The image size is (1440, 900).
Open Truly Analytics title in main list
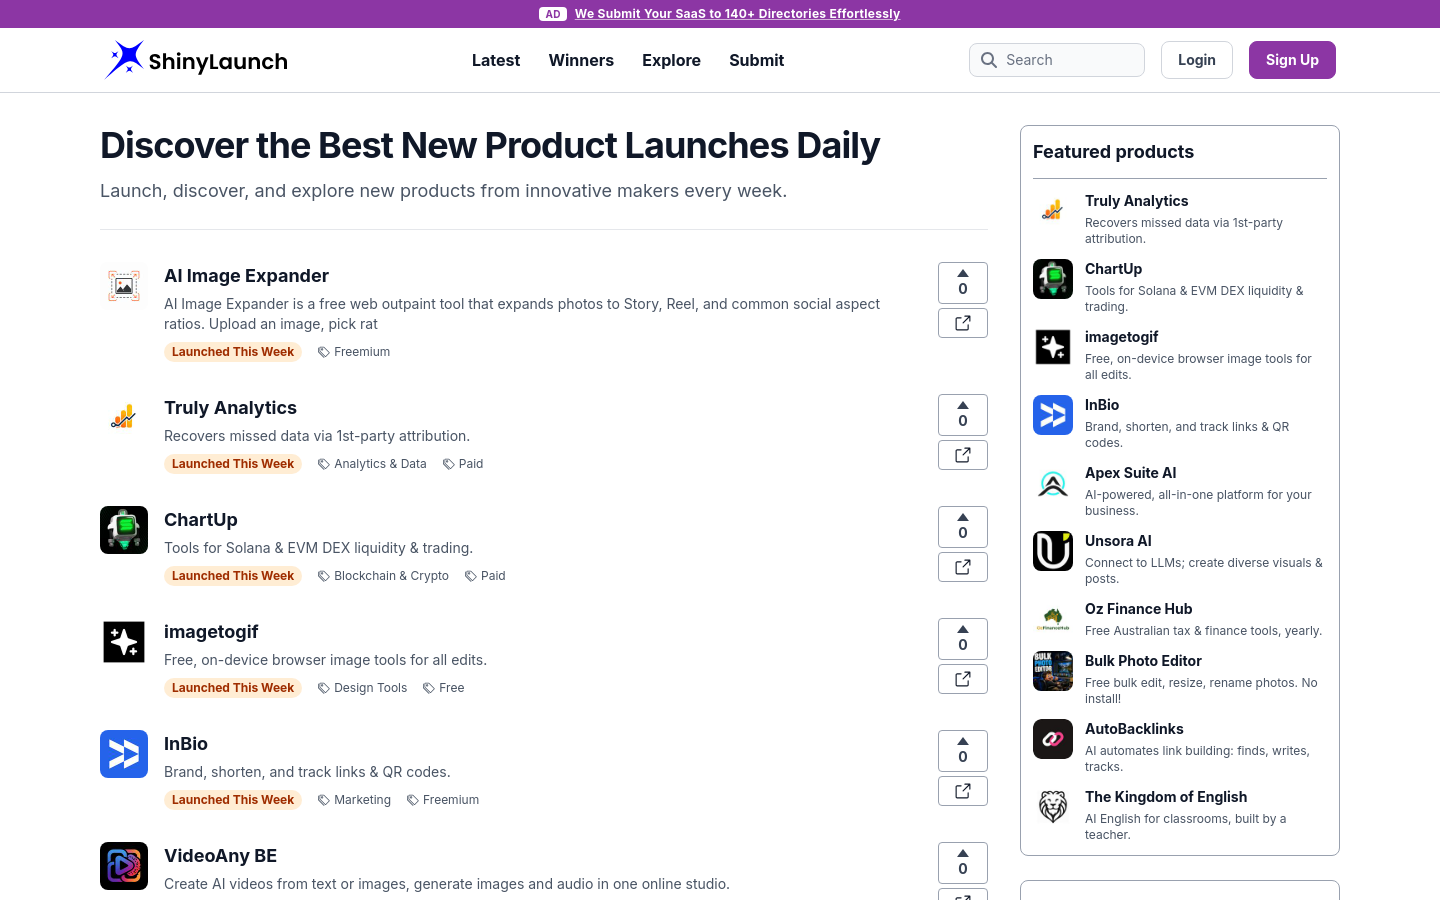click(230, 408)
